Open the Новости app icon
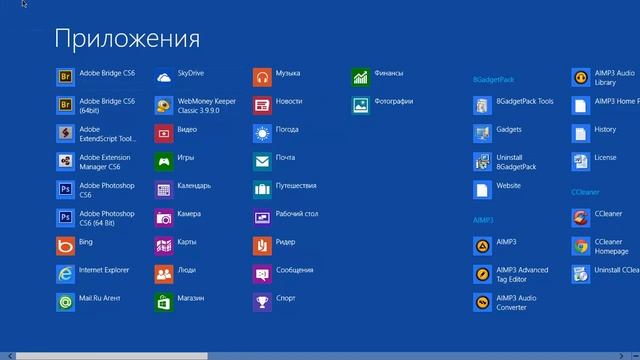The image size is (640, 360). pos(262,105)
